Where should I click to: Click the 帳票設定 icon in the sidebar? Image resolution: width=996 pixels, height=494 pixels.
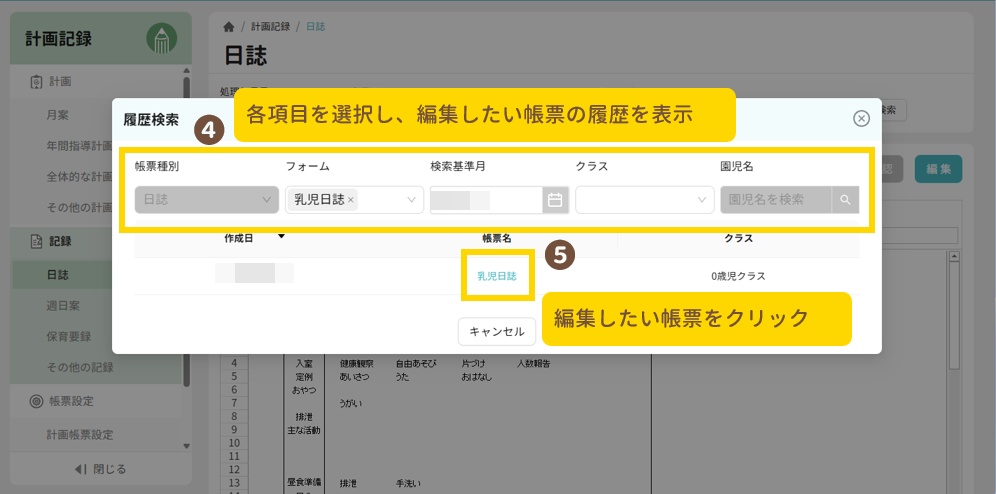point(36,401)
